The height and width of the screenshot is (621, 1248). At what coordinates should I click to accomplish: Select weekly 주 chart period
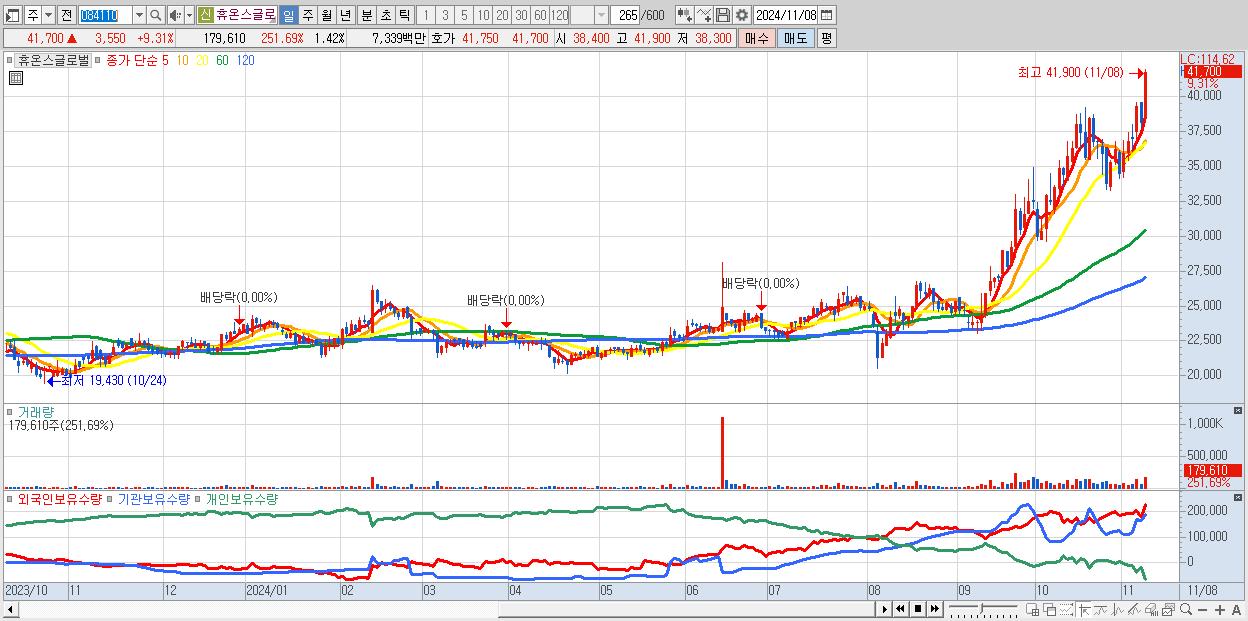pyautogui.click(x=308, y=15)
